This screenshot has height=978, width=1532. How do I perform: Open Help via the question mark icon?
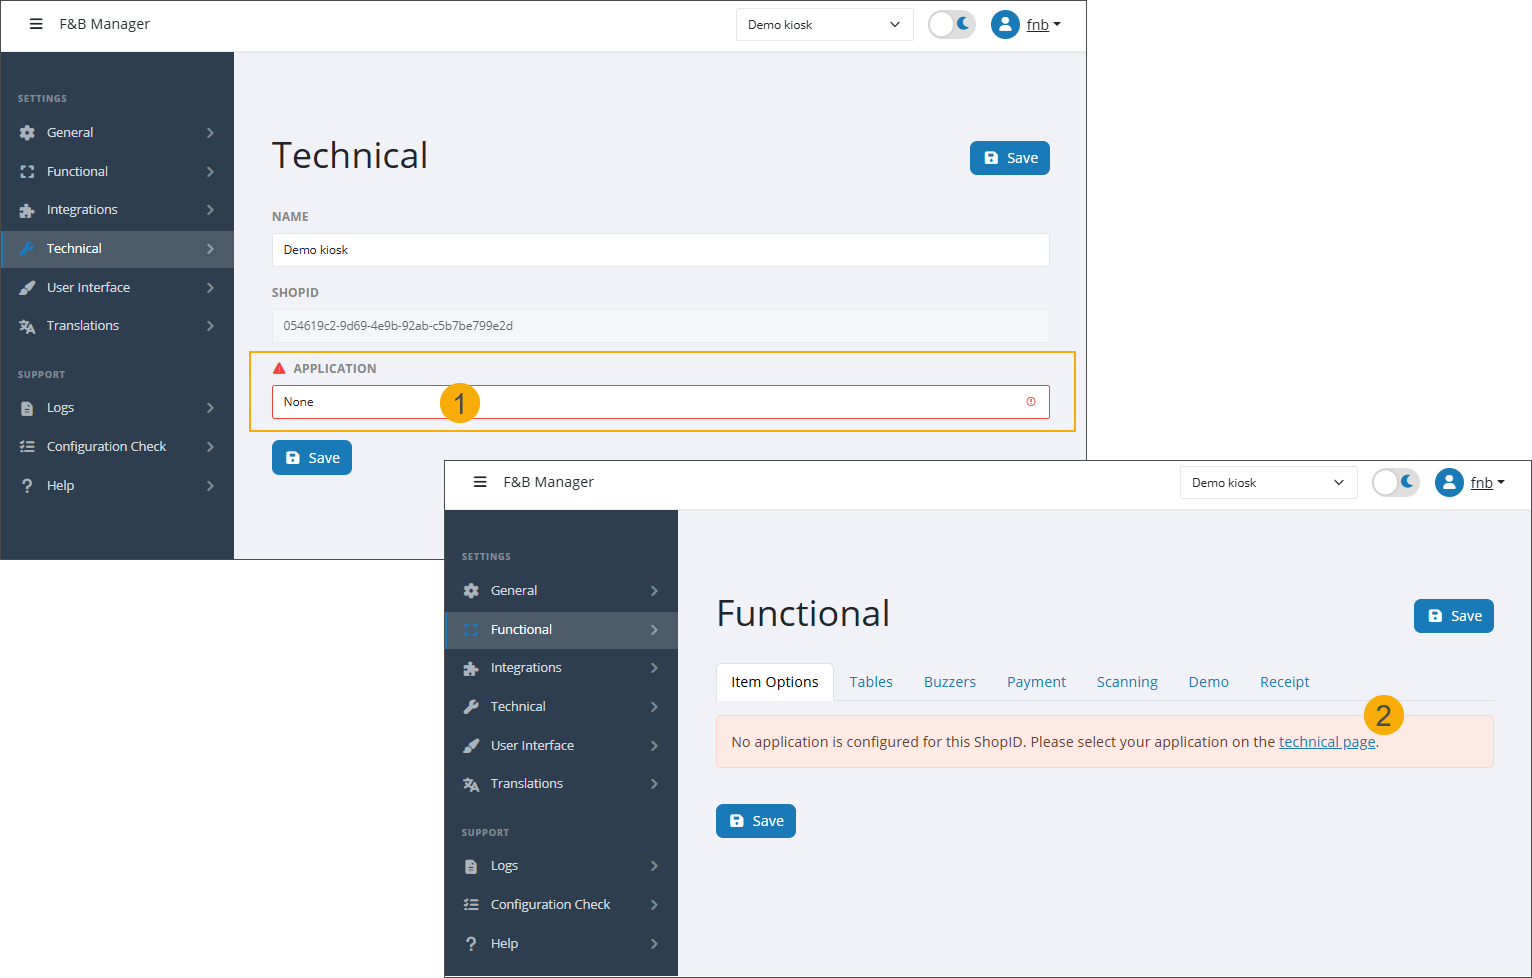[28, 485]
